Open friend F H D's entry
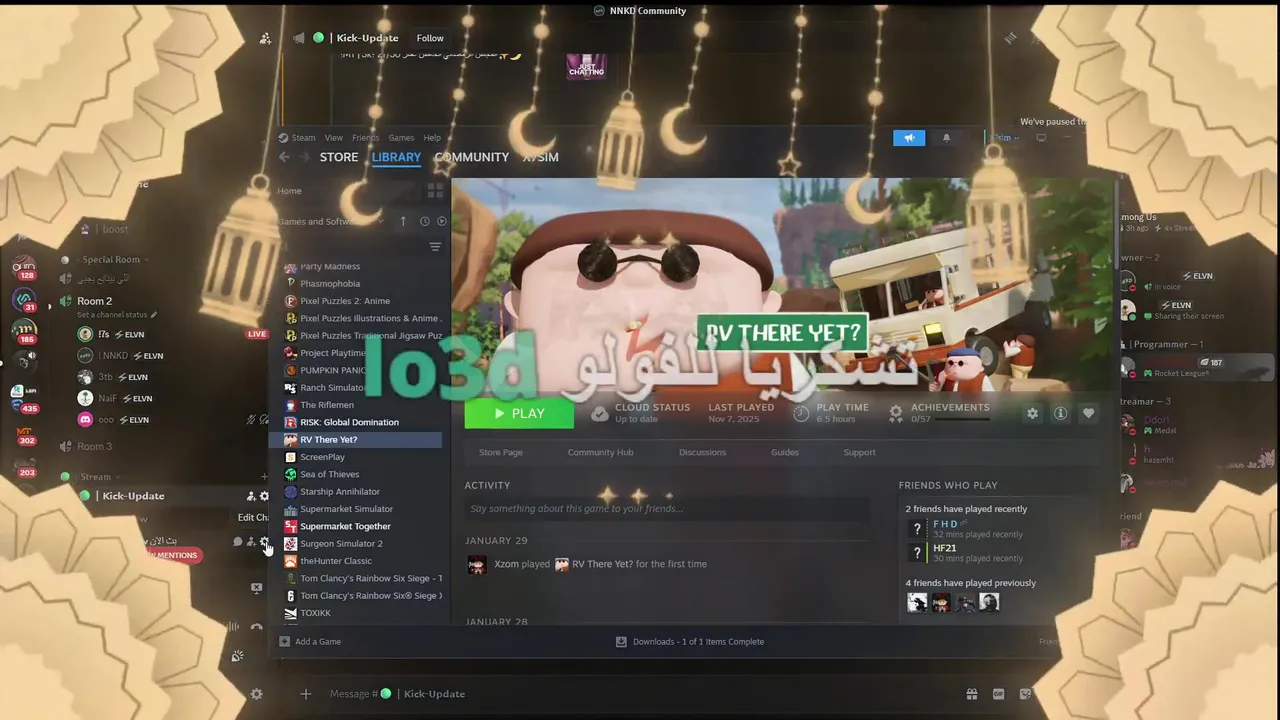Viewport: 1280px width, 720px height. (x=944, y=524)
